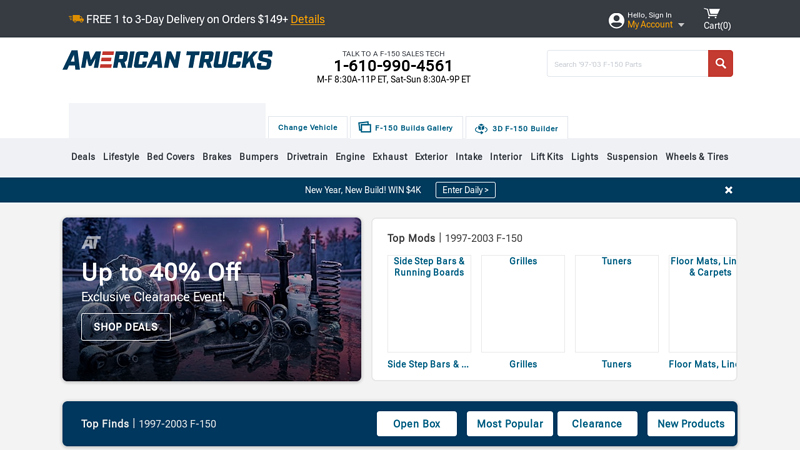The height and width of the screenshot is (450, 800).
Task: Click the Open Box button
Action: coord(417,423)
